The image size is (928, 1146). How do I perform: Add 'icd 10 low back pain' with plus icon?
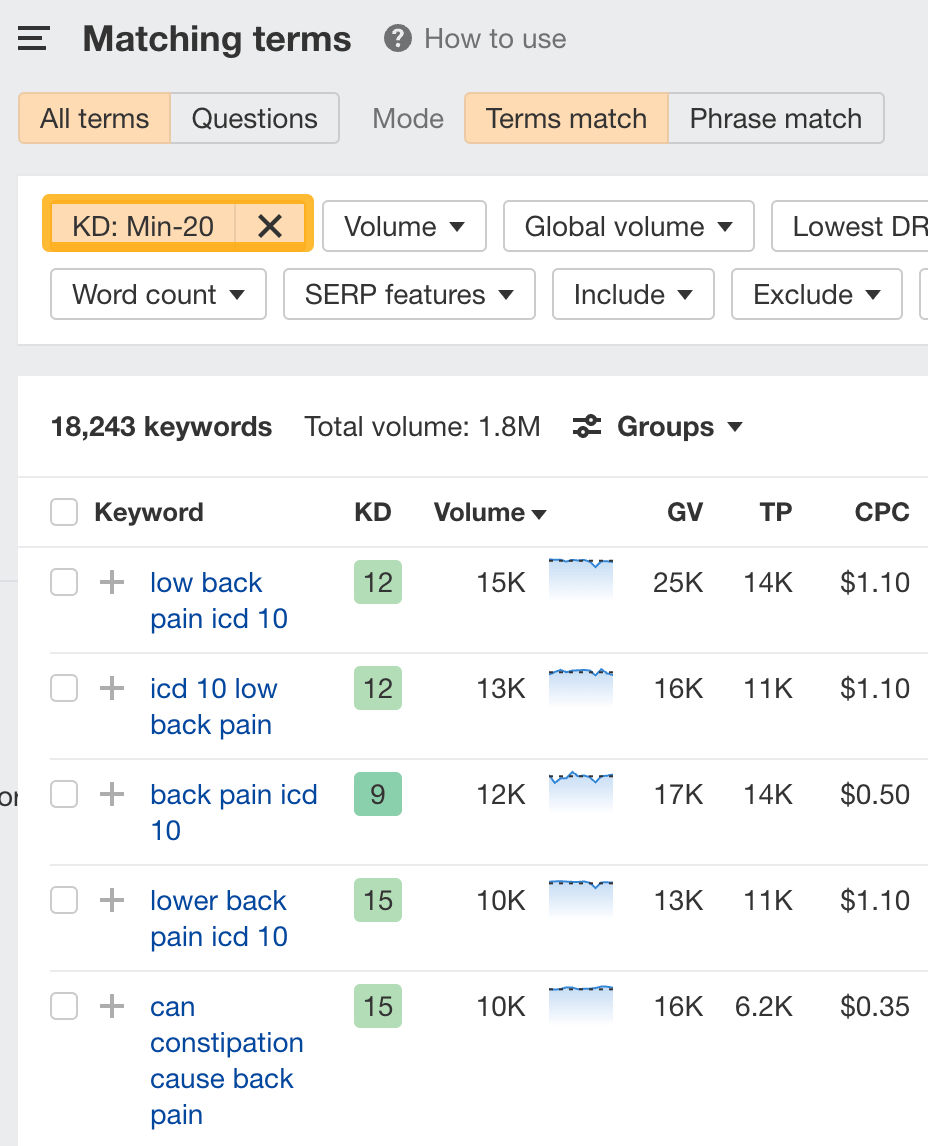pyautogui.click(x=110, y=688)
